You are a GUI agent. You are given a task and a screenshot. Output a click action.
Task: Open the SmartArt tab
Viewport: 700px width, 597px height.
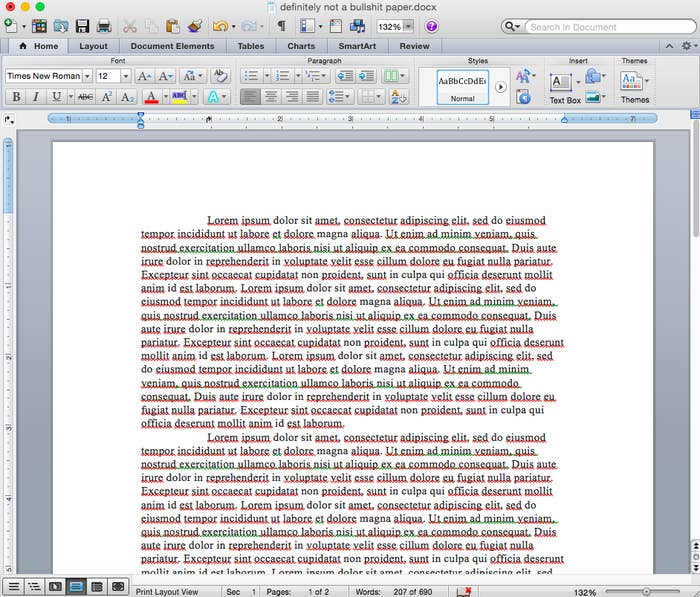(357, 46)
